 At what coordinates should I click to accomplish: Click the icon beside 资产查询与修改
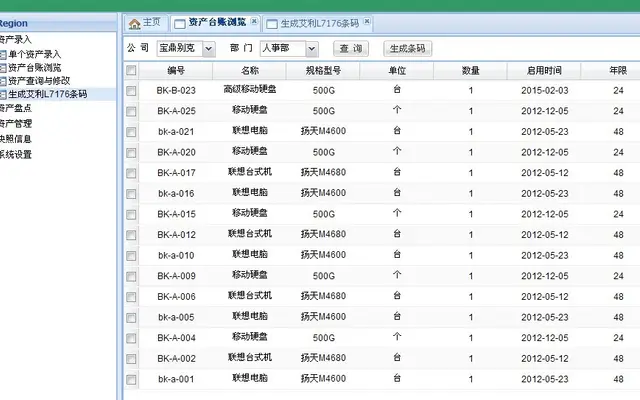(3, 81)
